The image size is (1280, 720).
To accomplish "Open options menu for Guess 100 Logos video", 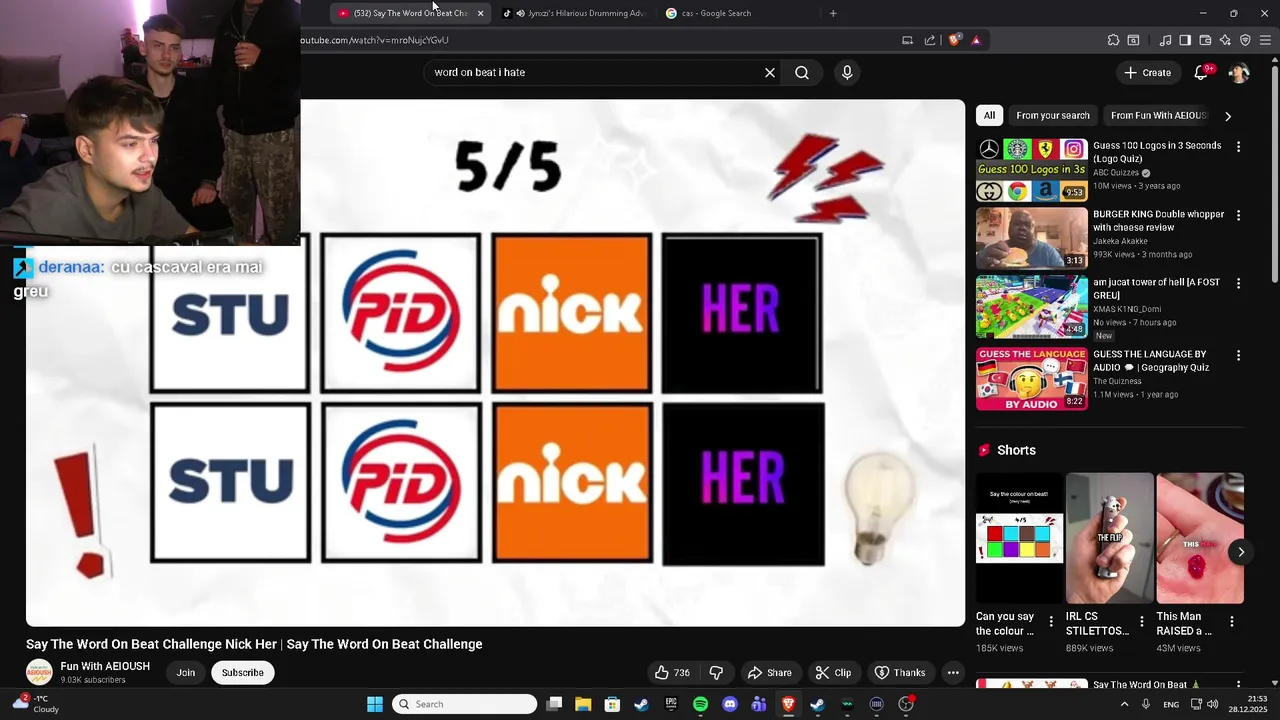I will [x=1238, y=147].
